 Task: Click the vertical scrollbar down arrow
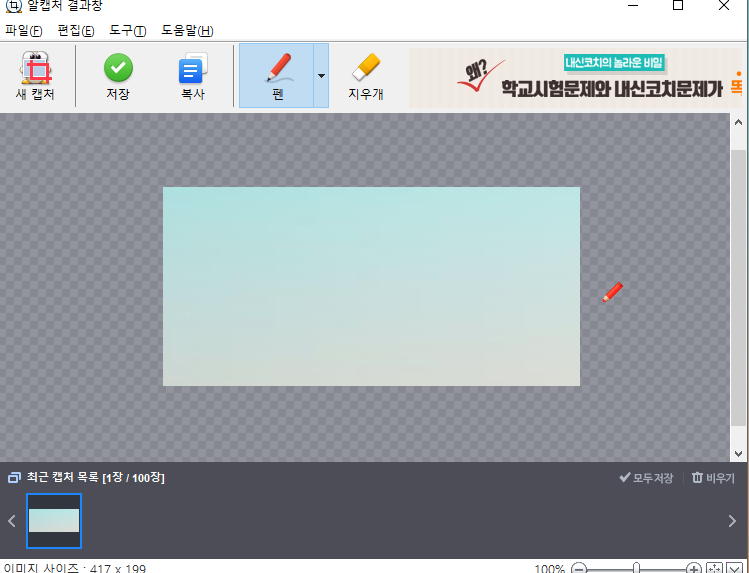(x=738, y=454)
